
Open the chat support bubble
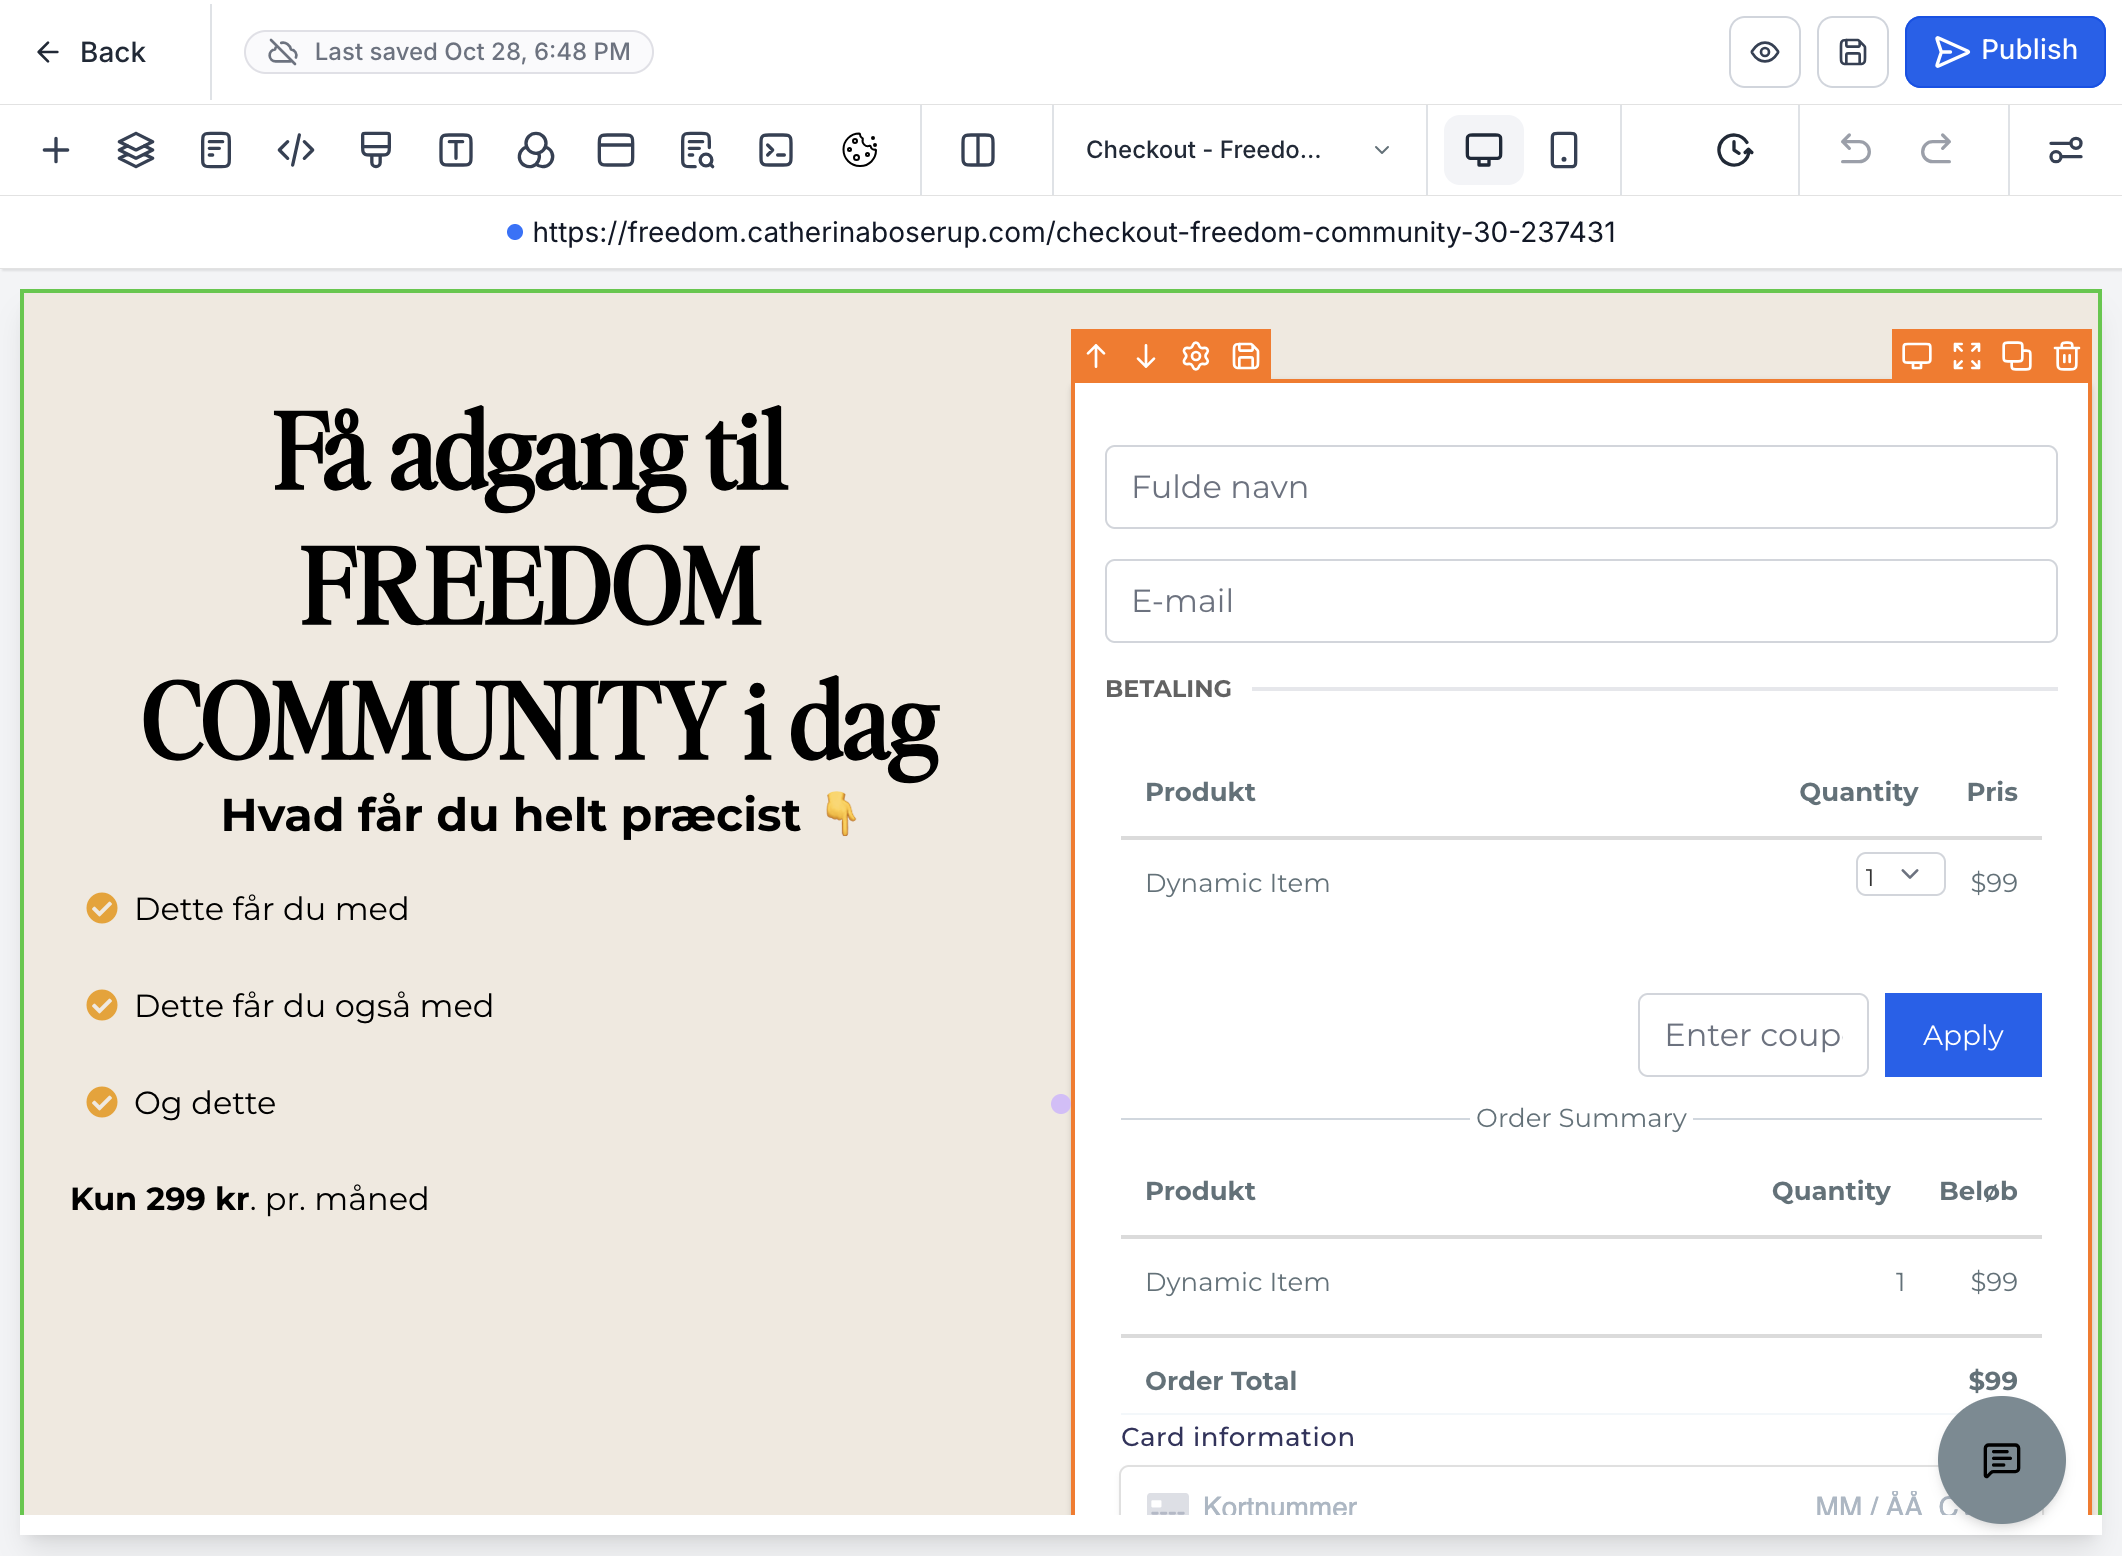tap(2002, 1460)
